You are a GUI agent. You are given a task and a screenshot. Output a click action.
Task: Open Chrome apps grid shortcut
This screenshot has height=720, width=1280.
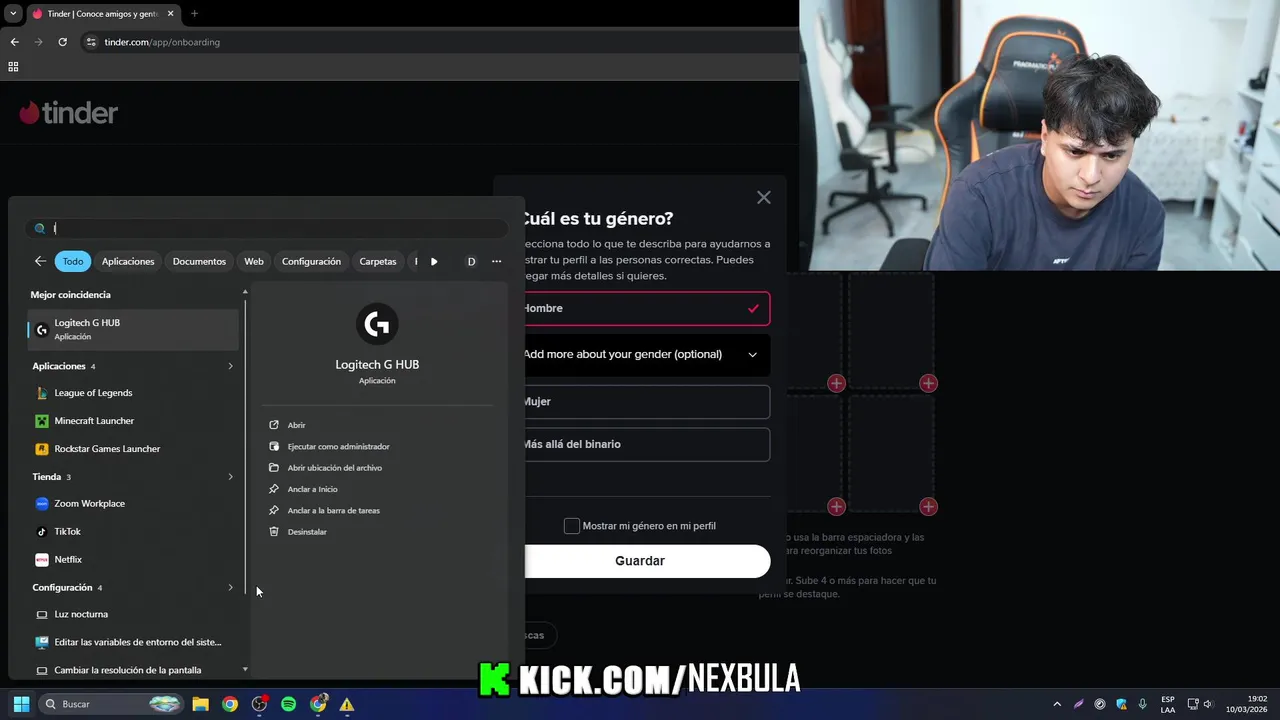(13, 67)
